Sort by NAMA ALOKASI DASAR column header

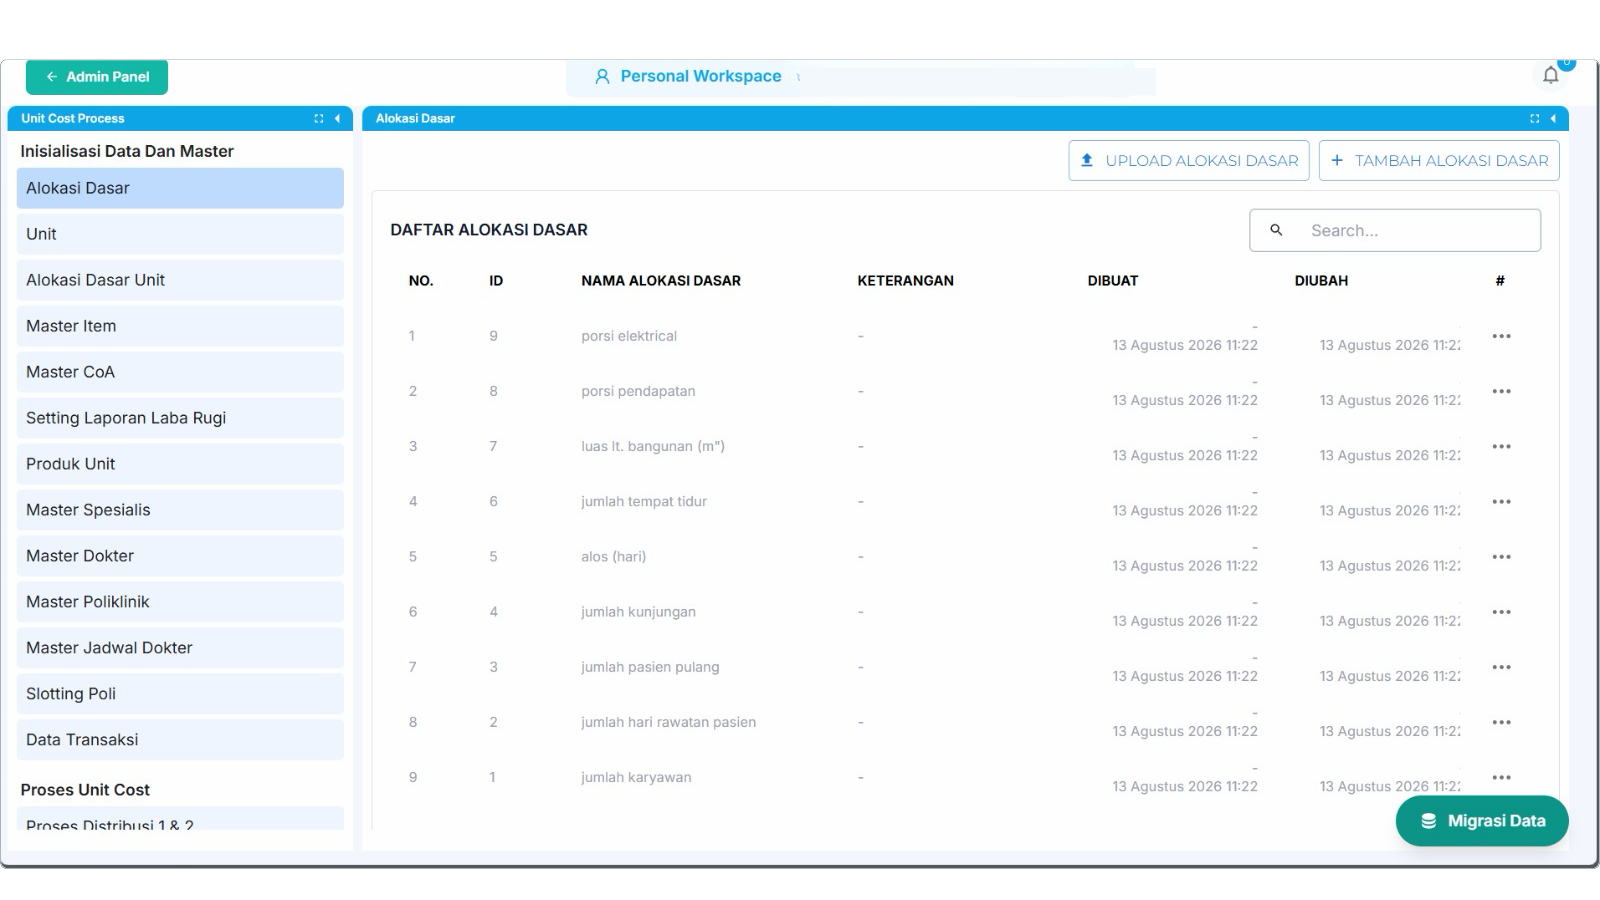(x=661, y=281)
